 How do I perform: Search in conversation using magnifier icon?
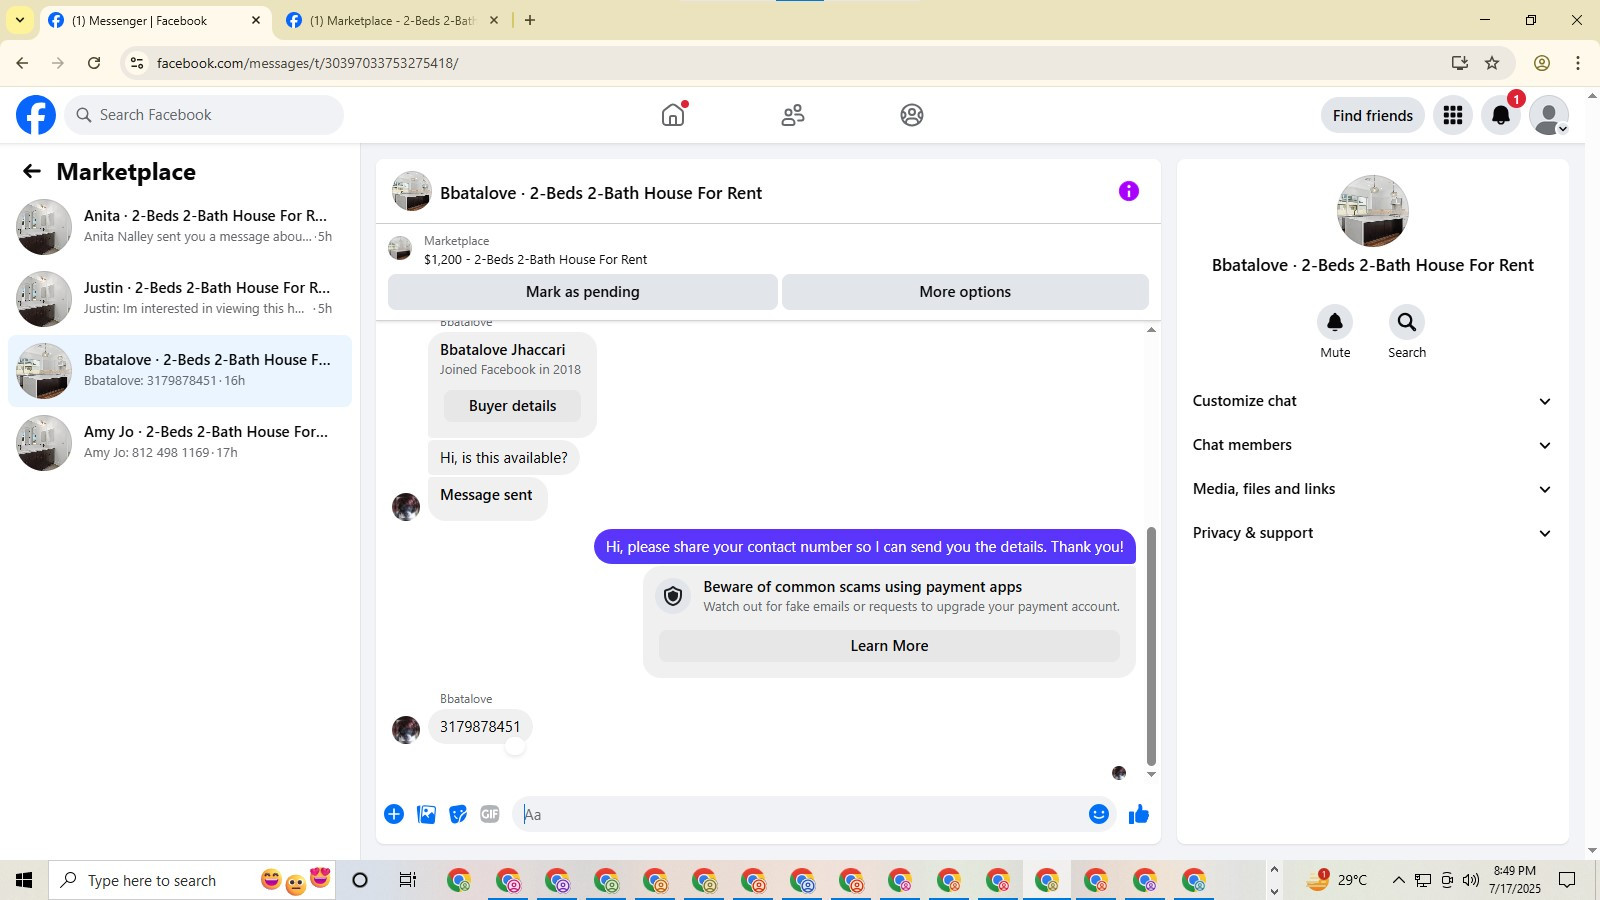1407,322
